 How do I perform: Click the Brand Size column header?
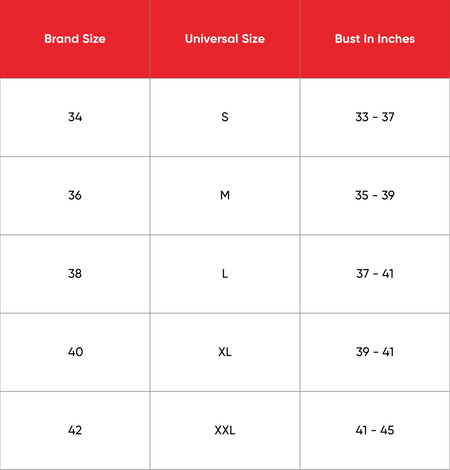point(75,39)
